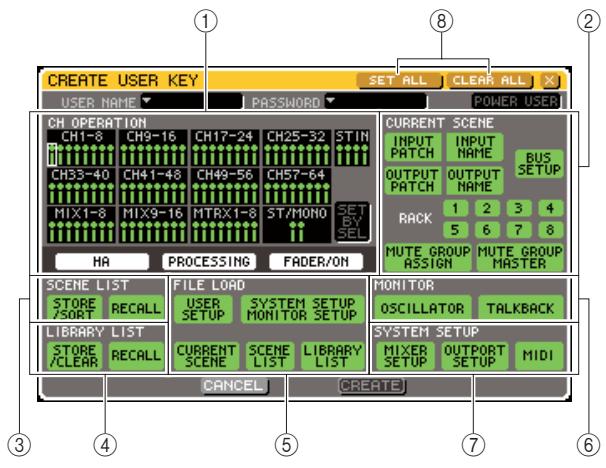
Task: Toggle RACK 5 button
Action: (x=456, y=230)
